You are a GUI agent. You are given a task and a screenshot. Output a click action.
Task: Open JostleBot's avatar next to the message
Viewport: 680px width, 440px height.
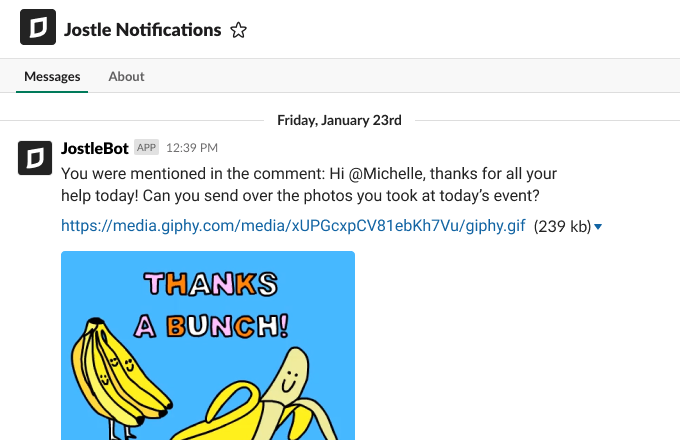pyautogui.click(x=35, y=158)
